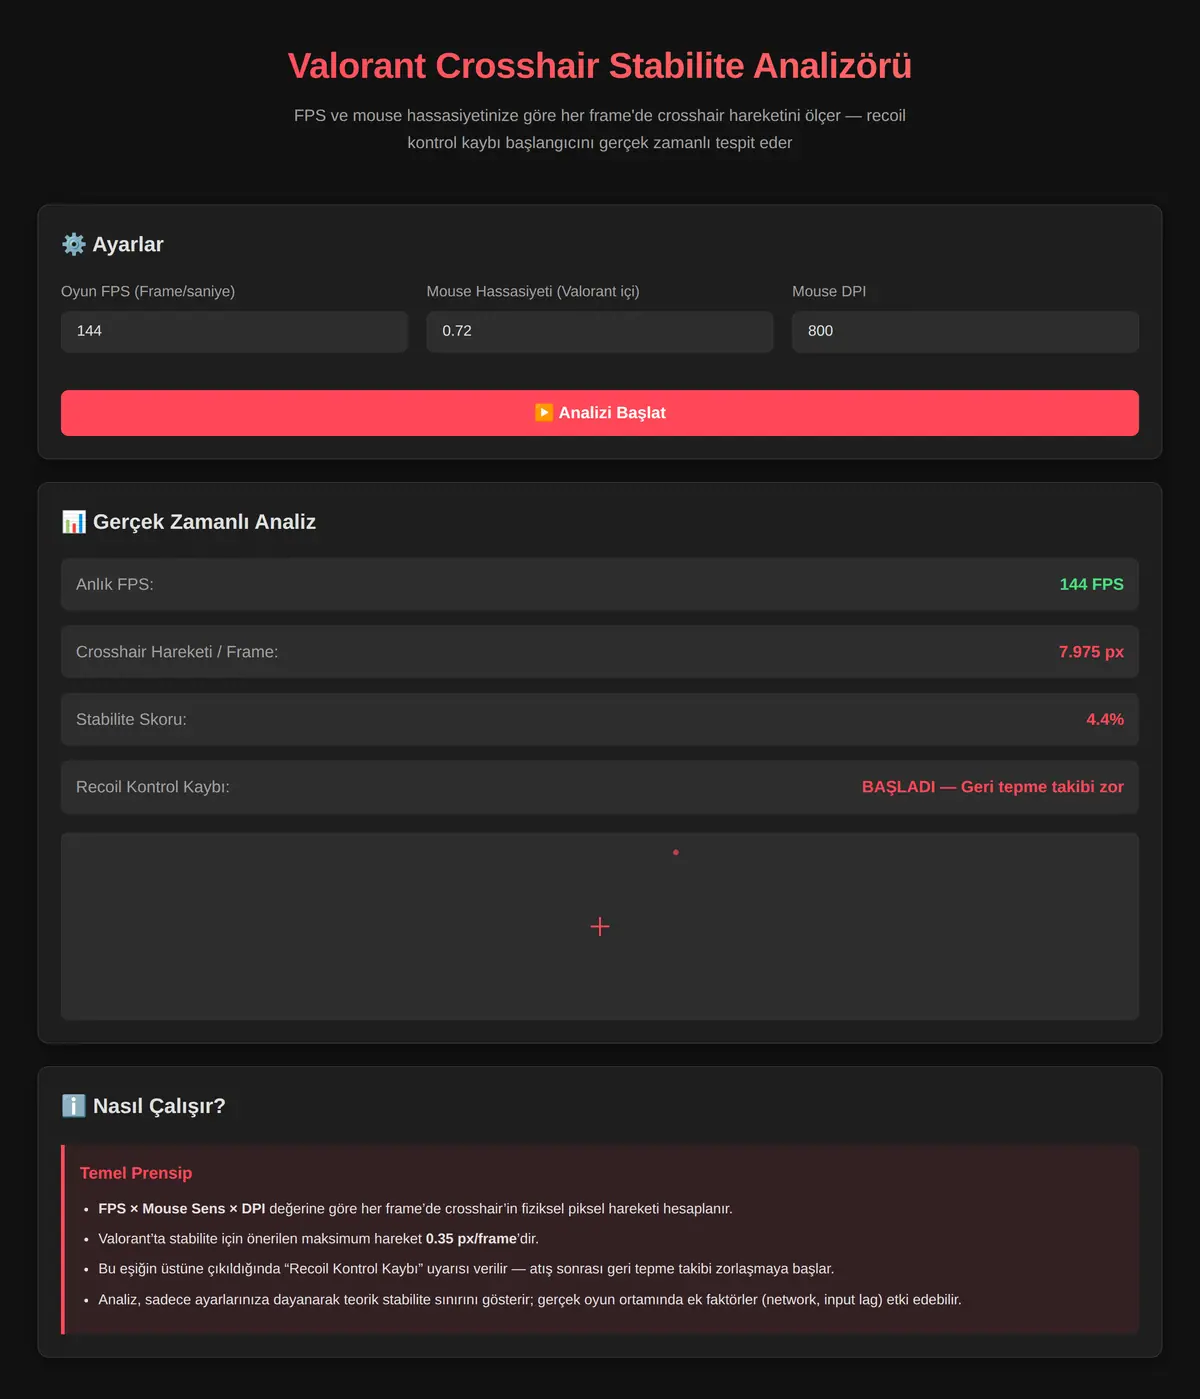Select the Mouse Hassasiyeti input field
Viewport: 1200px width, 1399px height.
pos(600,331)
